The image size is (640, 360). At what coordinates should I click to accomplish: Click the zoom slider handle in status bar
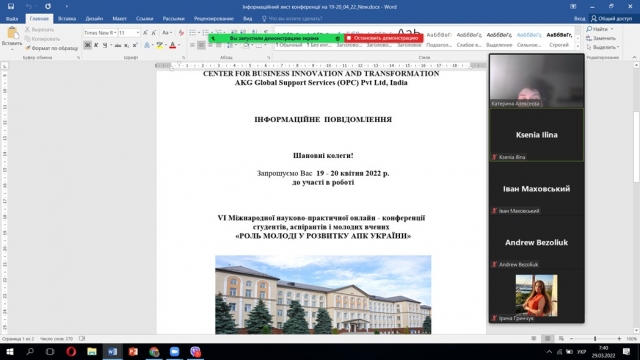[595, 339]
